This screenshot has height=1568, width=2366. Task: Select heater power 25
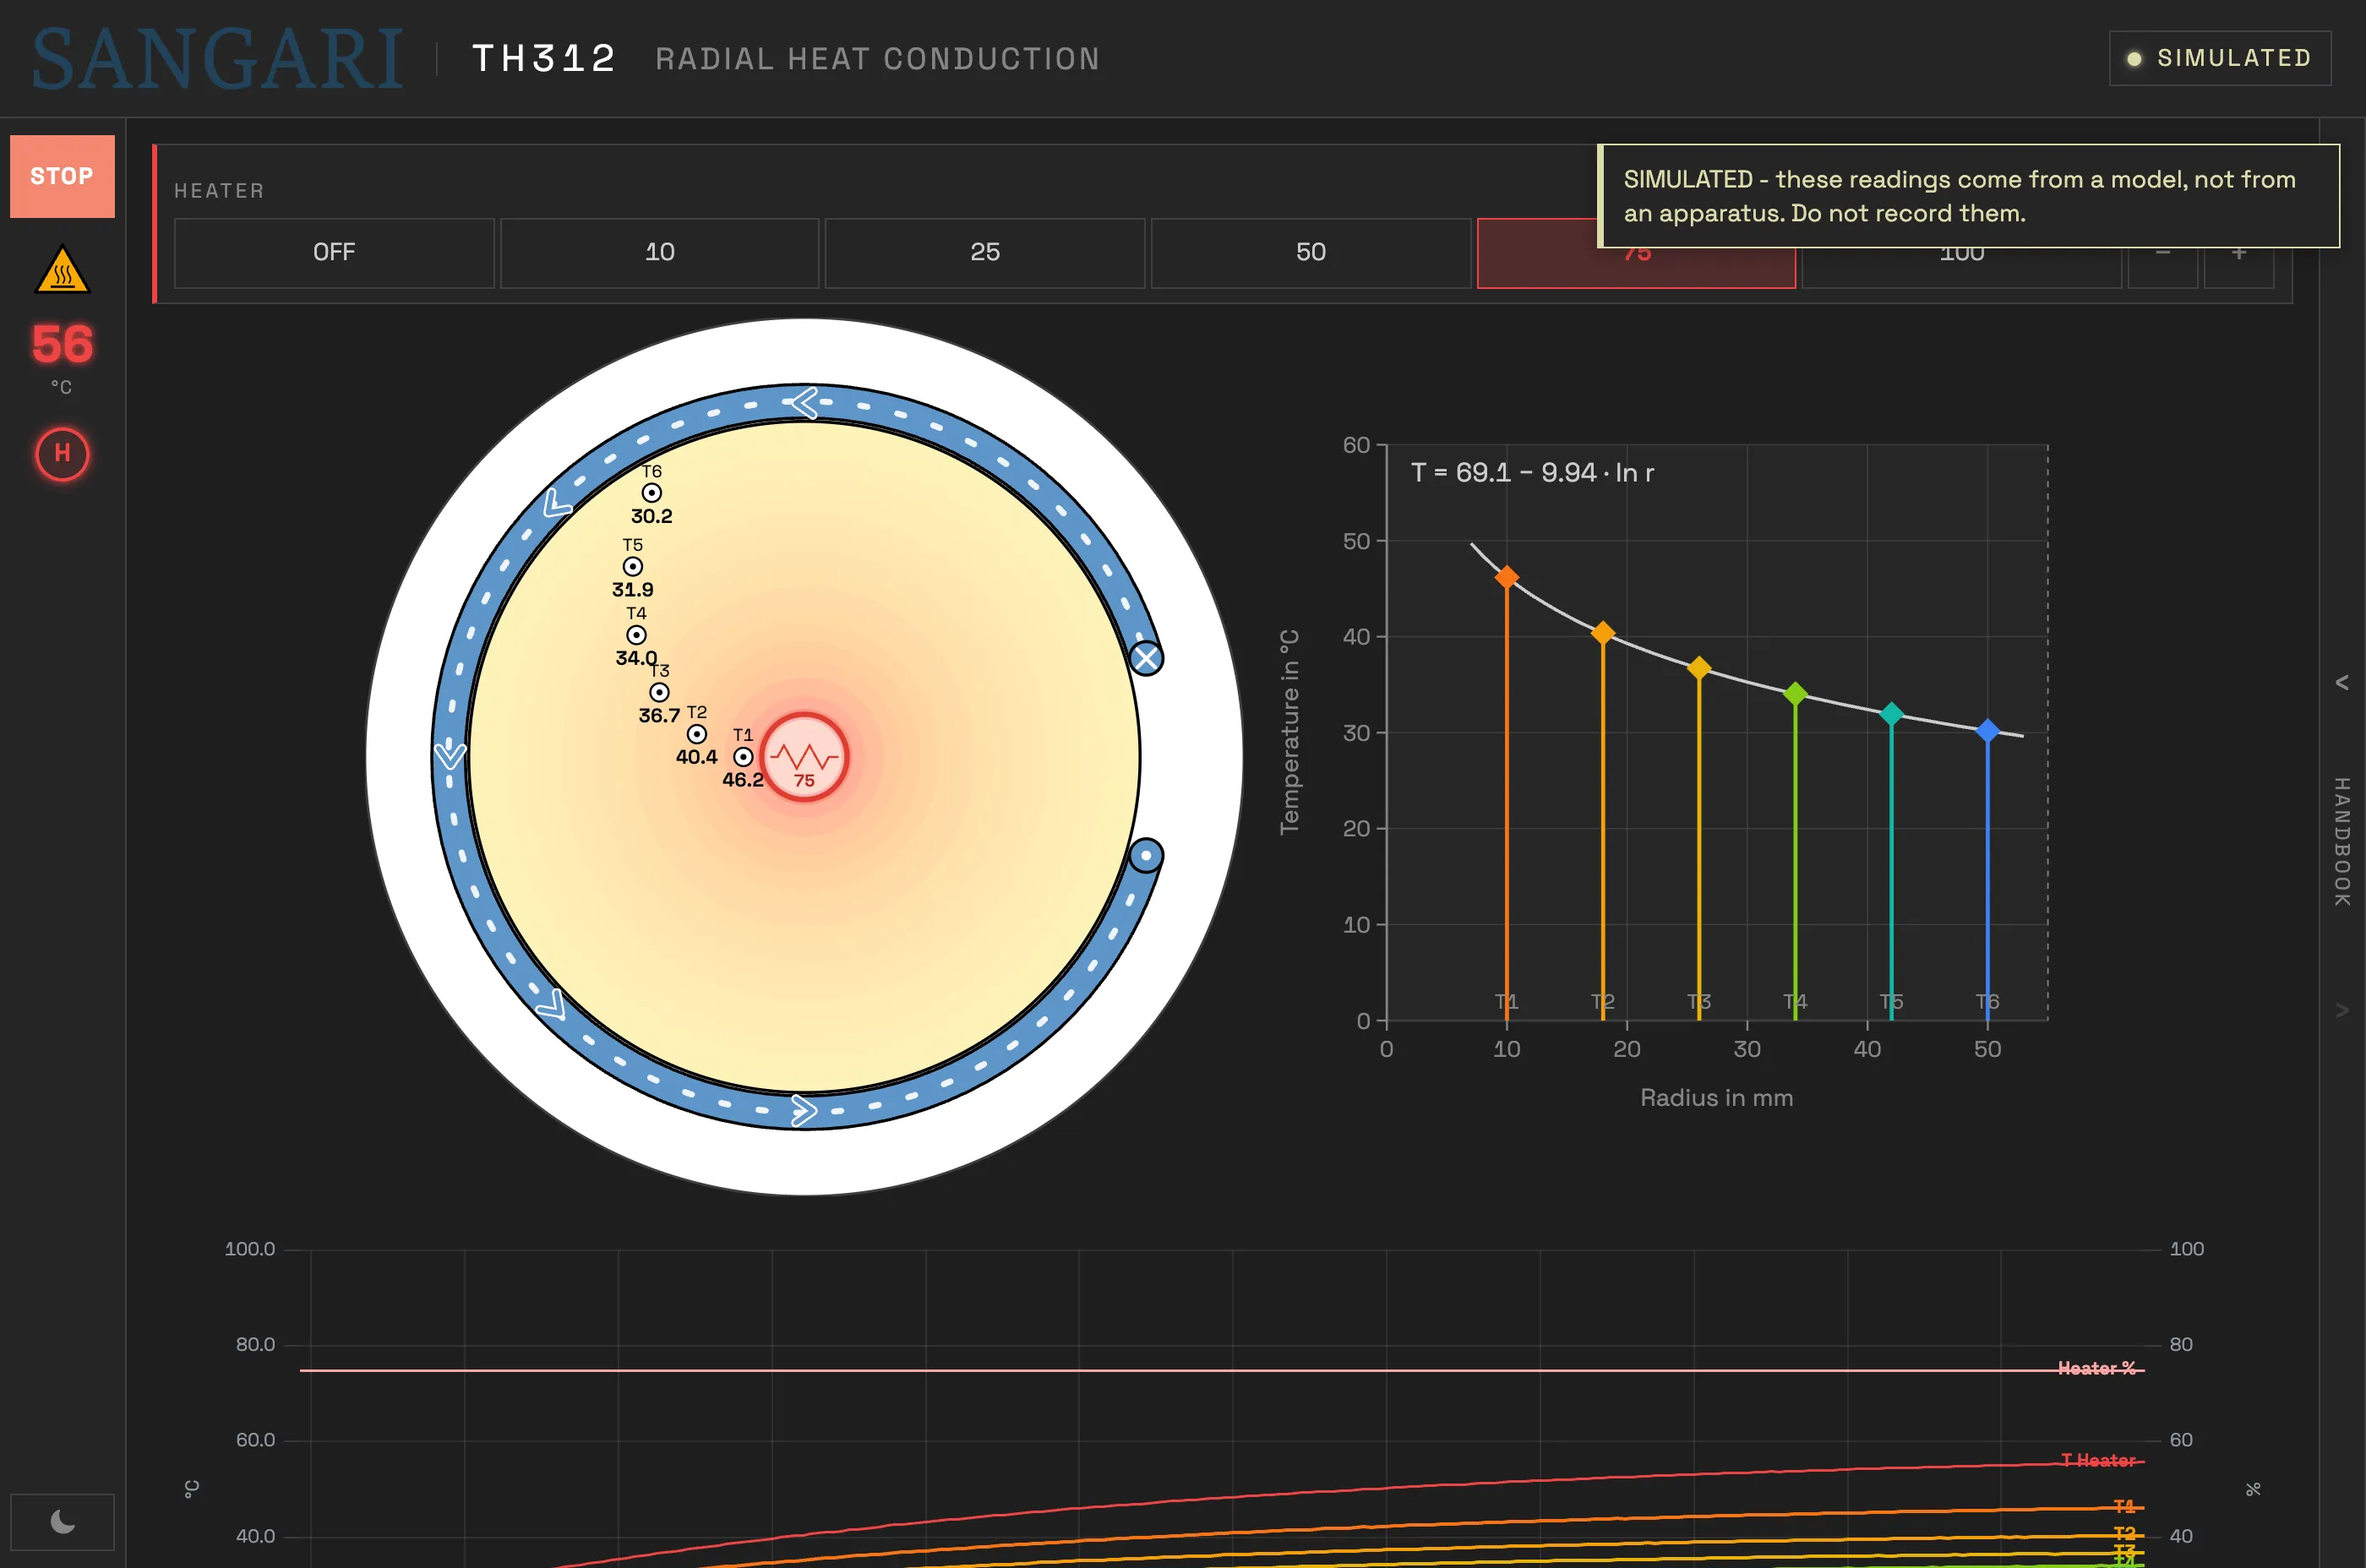point(985,253)
